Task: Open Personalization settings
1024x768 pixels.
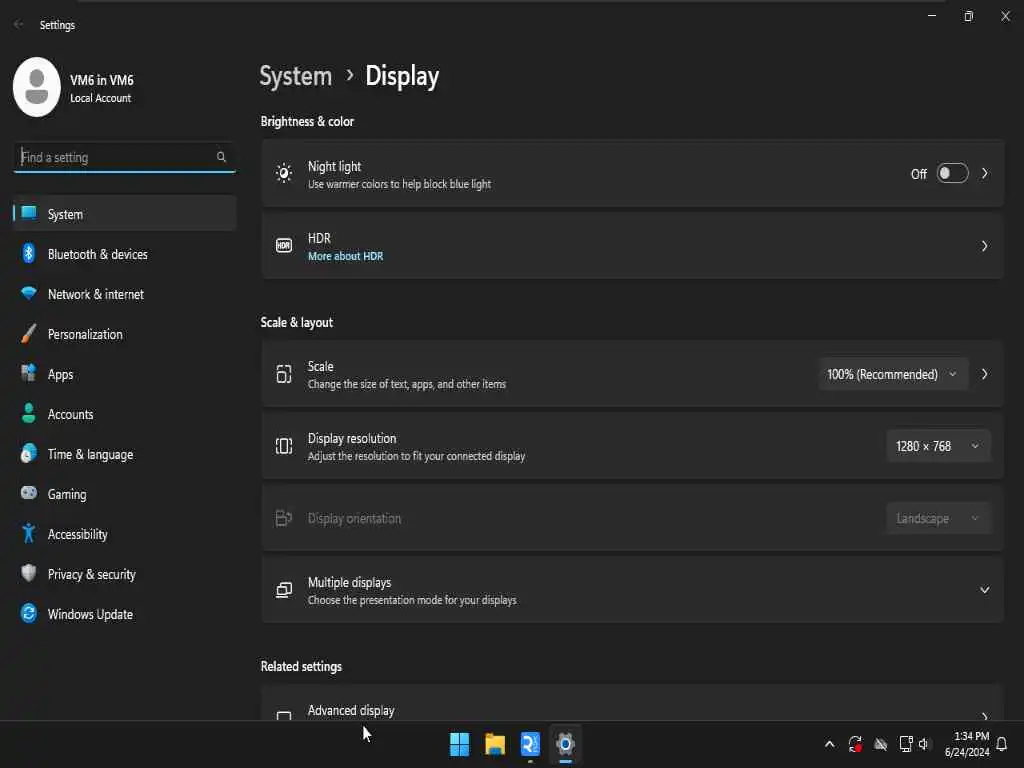Action: [x=124, y=334]
